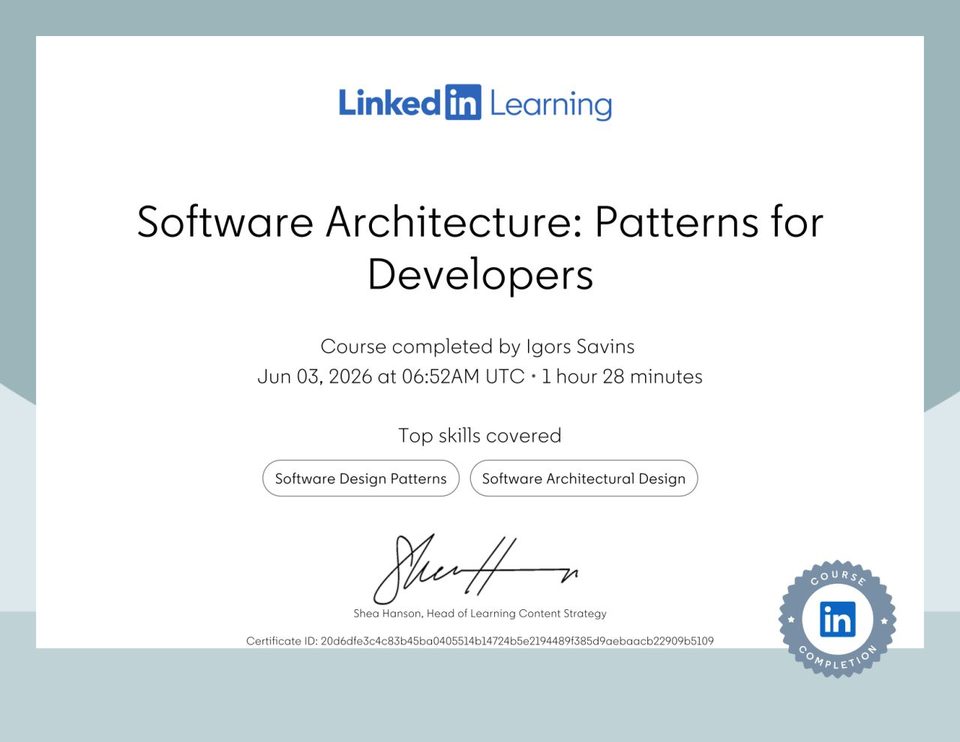Image resolution: width=960 pixels, height=742 pixels.
Task: Click the Shea Hanson, Head of Learning Content Strategy caption
Action: (x=480, y=613)
